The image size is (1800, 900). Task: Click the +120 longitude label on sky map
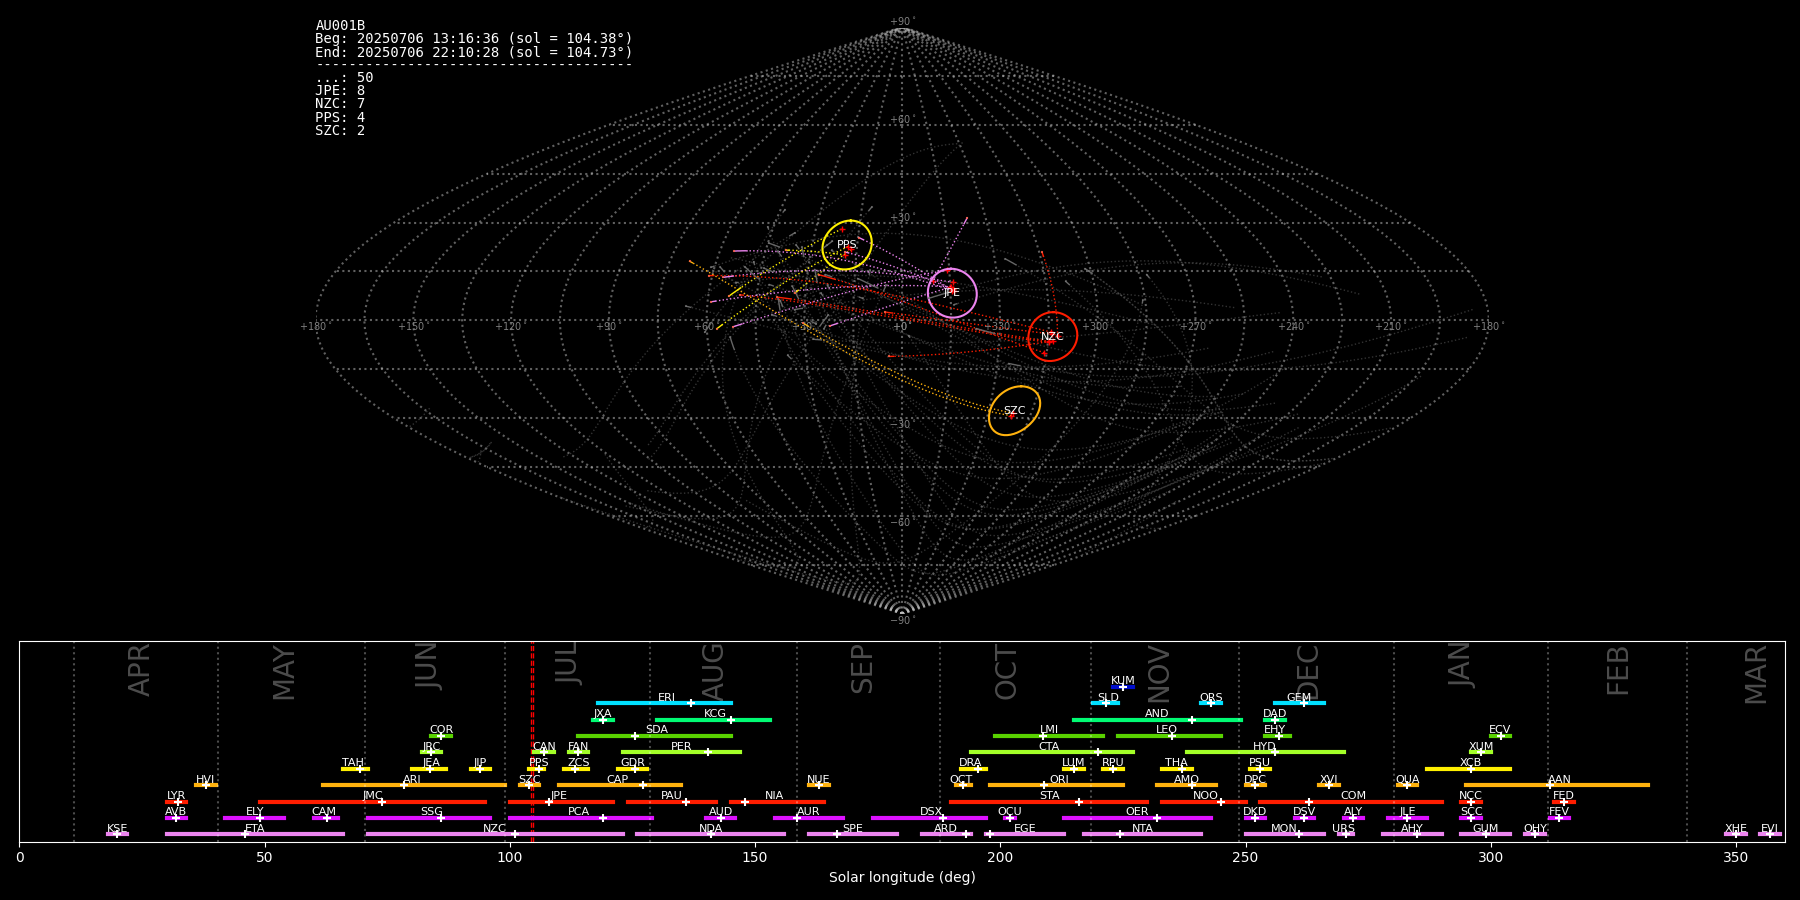click(509, 327)
